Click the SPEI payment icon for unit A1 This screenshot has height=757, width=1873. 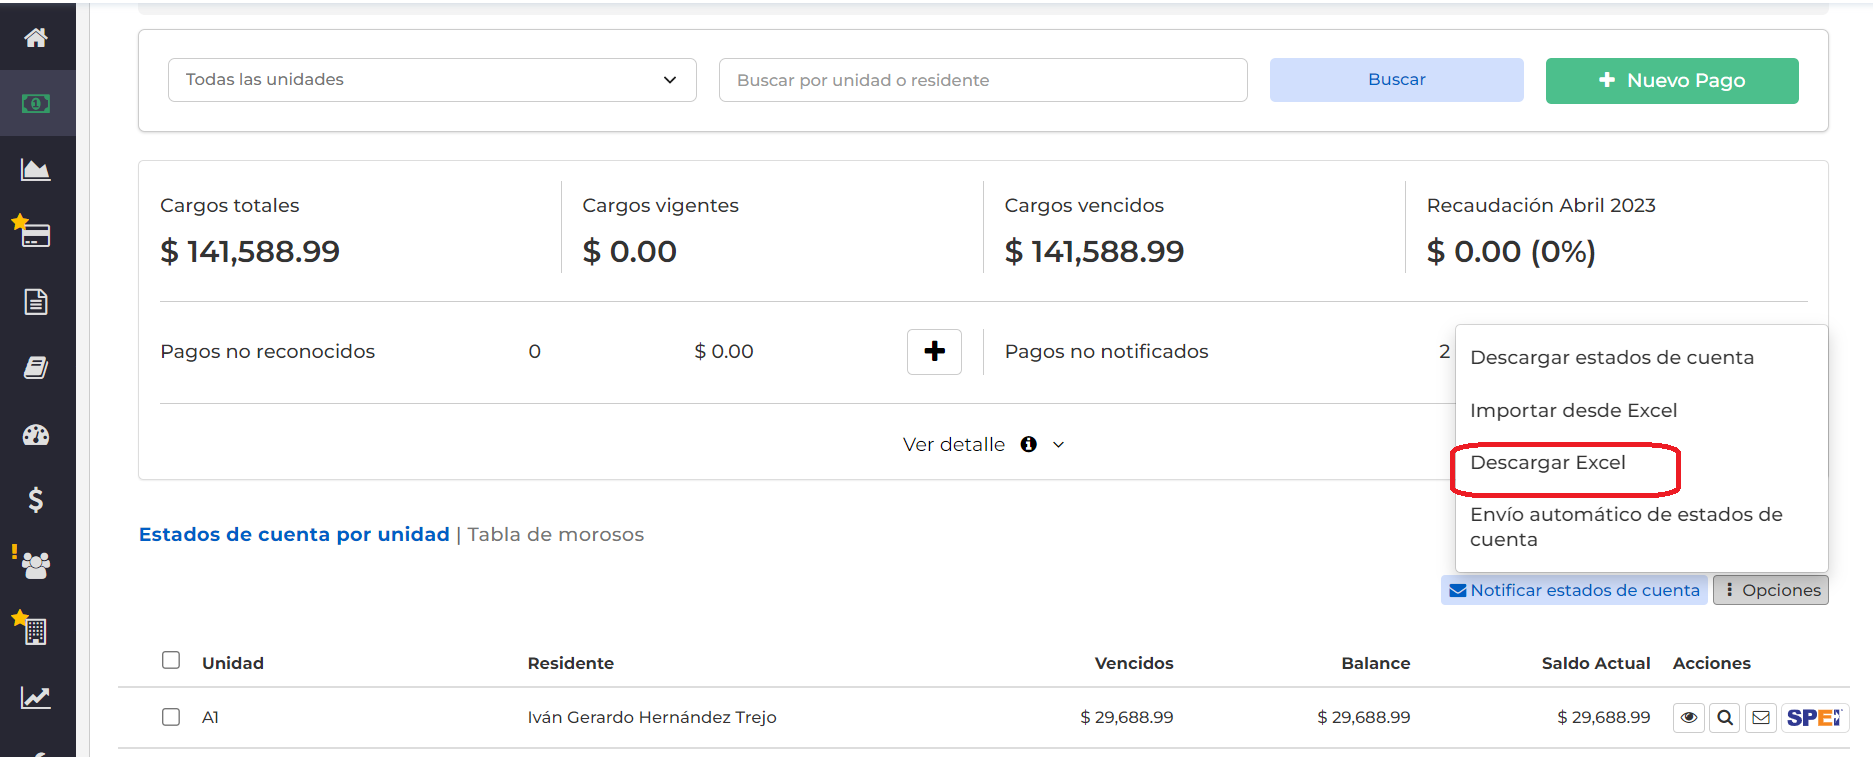(1814, 718)
